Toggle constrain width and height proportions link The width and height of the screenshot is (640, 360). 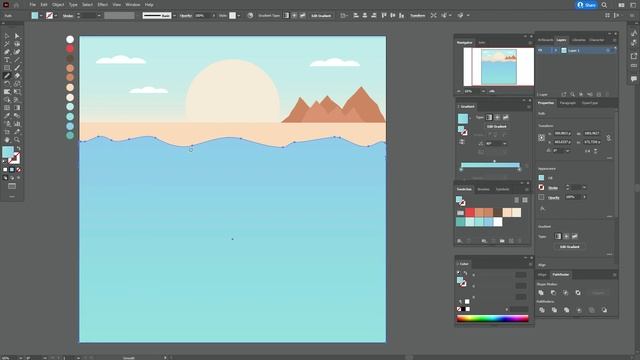pos(609,138)
